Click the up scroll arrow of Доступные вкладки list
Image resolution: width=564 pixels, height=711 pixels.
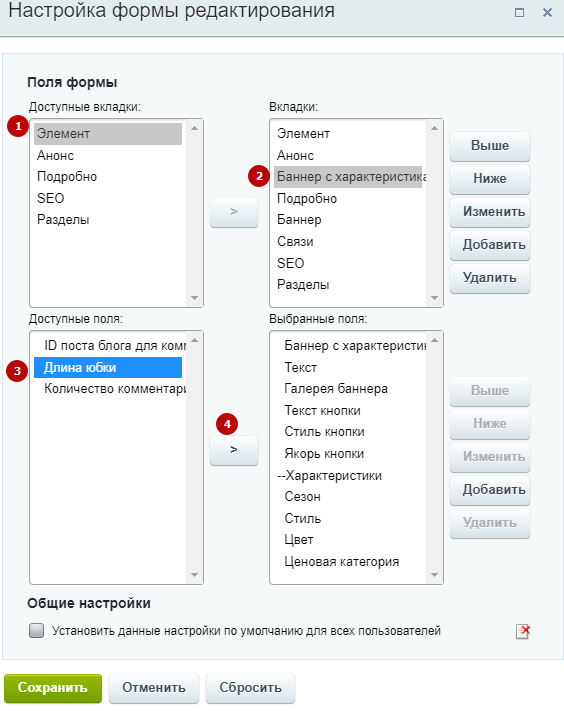coord(194,128)
